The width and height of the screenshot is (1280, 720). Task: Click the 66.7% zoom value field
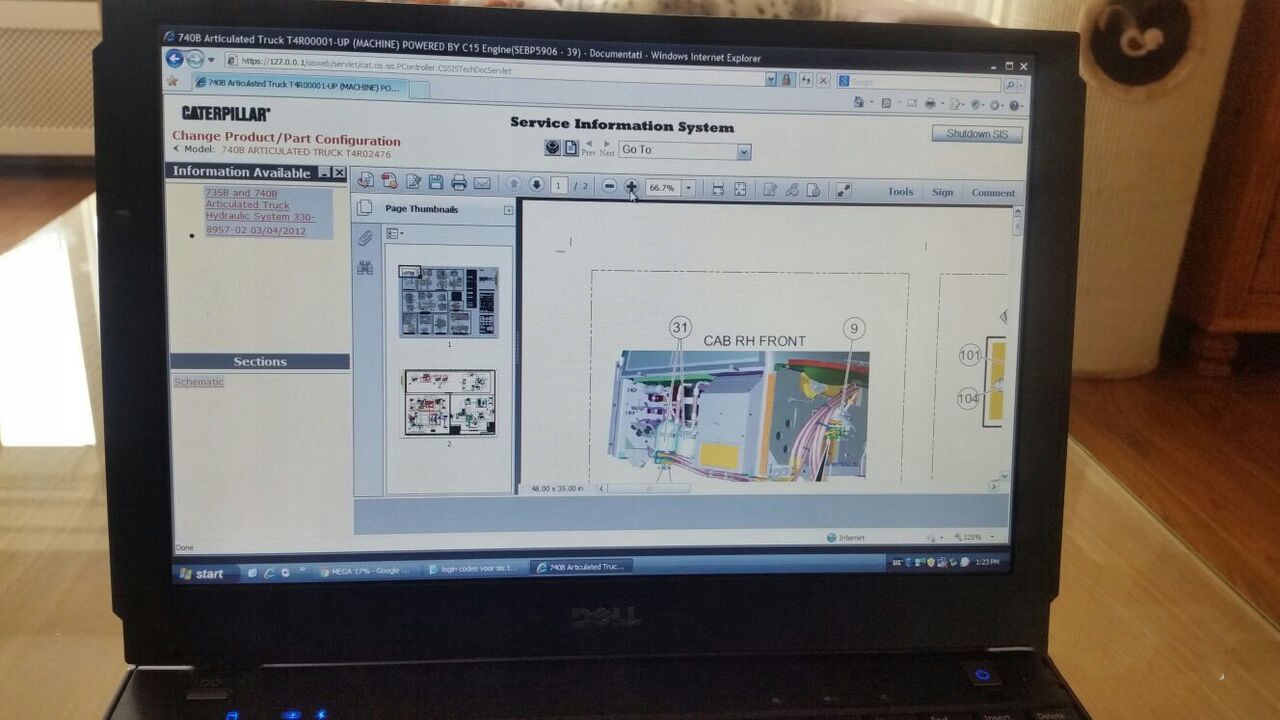click(x=663, y=188)
